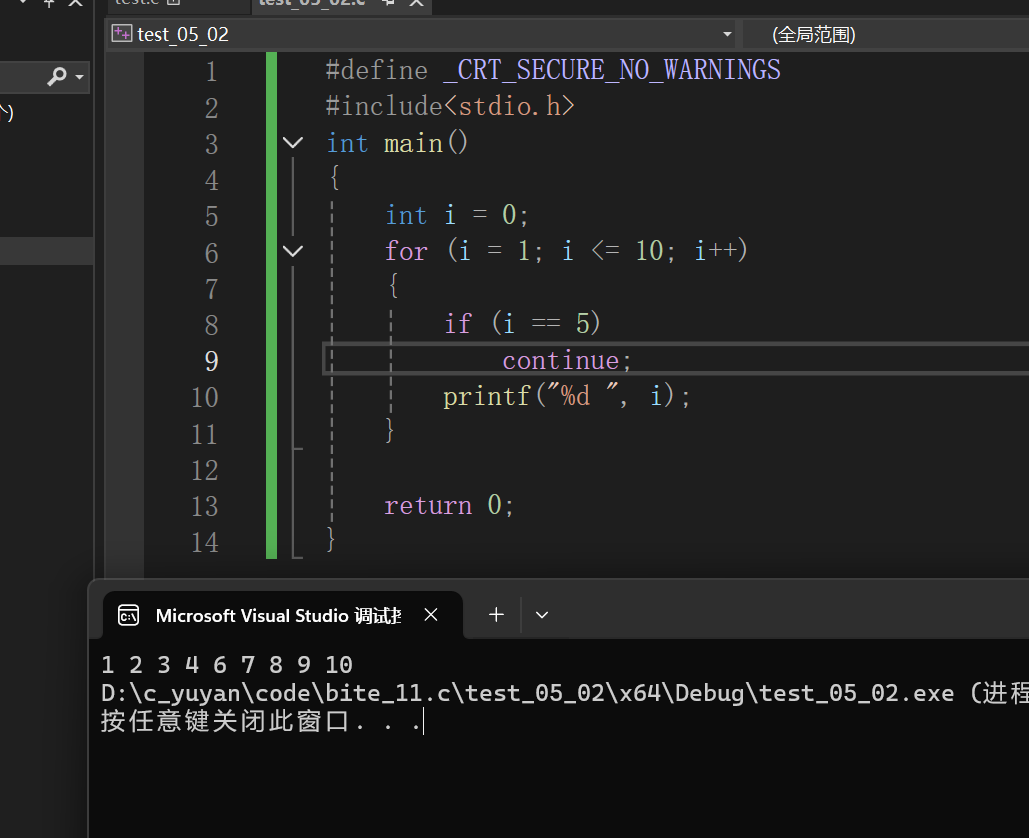The image size is (1029, 838).
Task: Select the Microsoft Visual Studio console tab
Action: [x=282, y=615]
